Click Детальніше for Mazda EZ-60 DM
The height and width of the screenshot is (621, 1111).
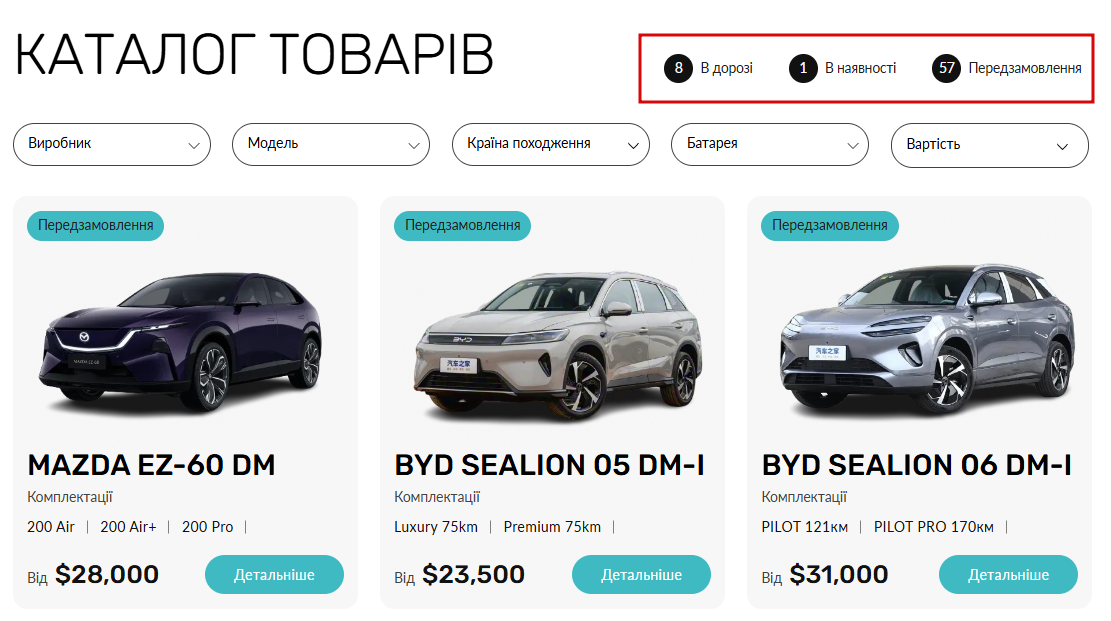[274, 575]
